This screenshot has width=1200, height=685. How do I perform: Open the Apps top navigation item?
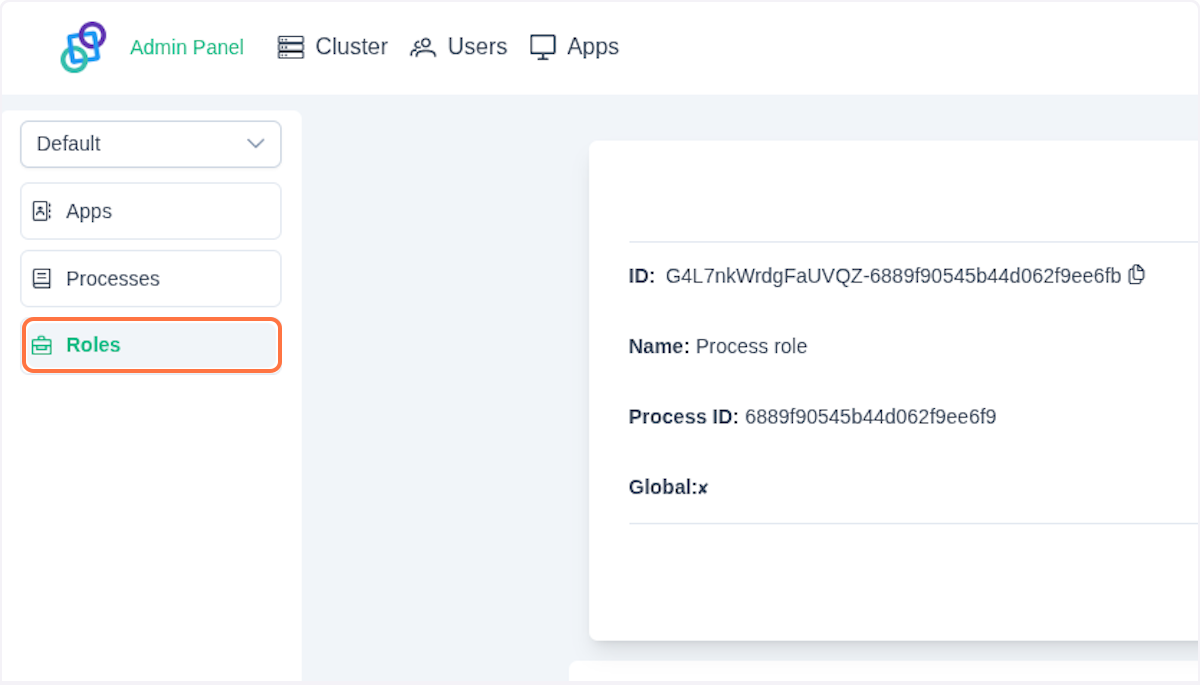[592, 47]
